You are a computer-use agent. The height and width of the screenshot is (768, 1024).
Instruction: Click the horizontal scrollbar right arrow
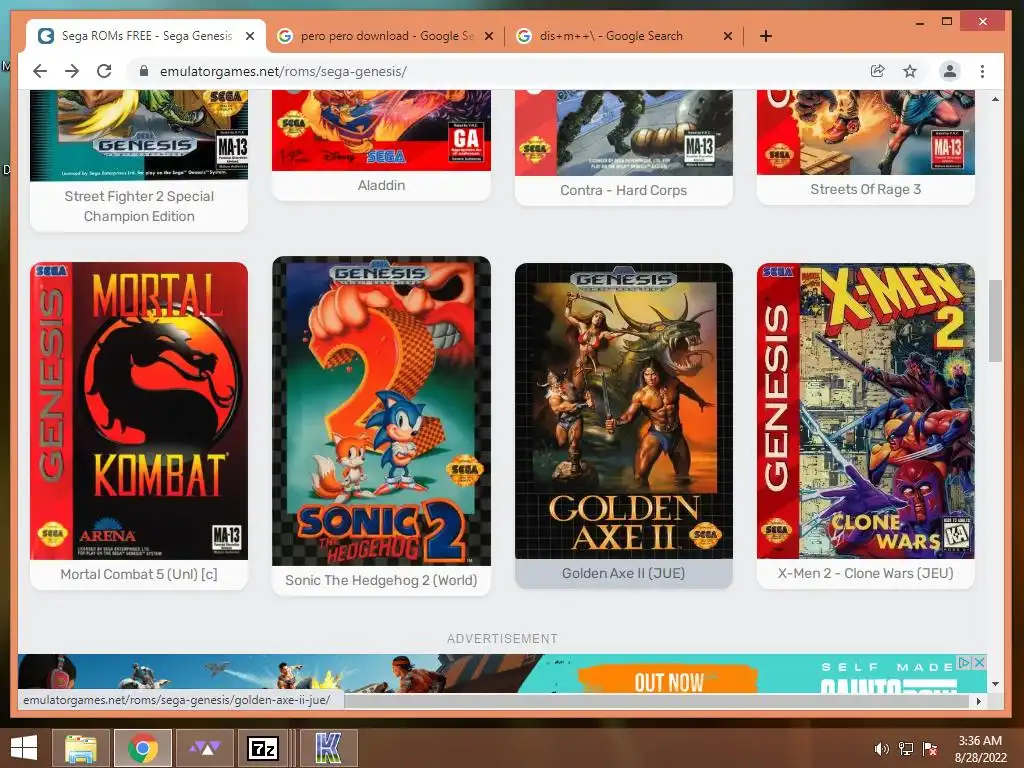978,701
